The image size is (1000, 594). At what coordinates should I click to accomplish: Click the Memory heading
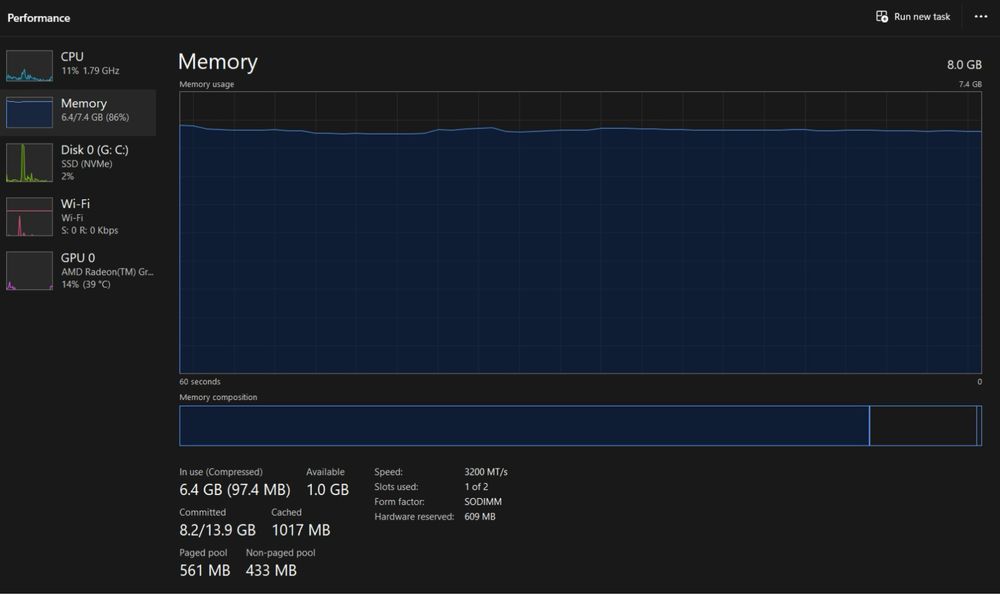217,62
